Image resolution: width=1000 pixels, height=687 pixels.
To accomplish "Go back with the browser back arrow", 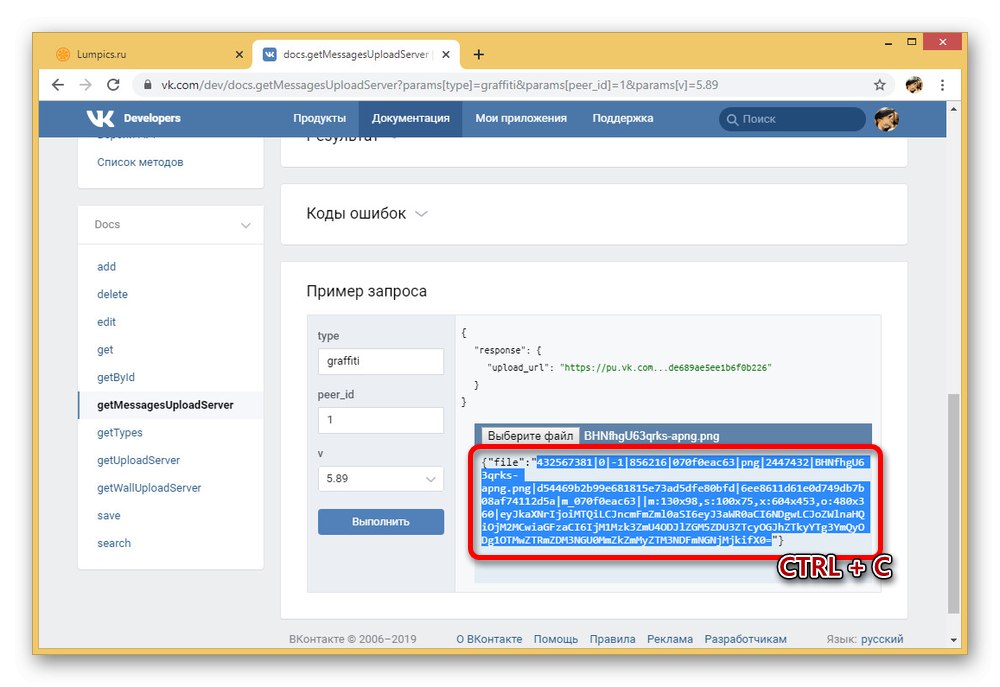I will point(58,85).
